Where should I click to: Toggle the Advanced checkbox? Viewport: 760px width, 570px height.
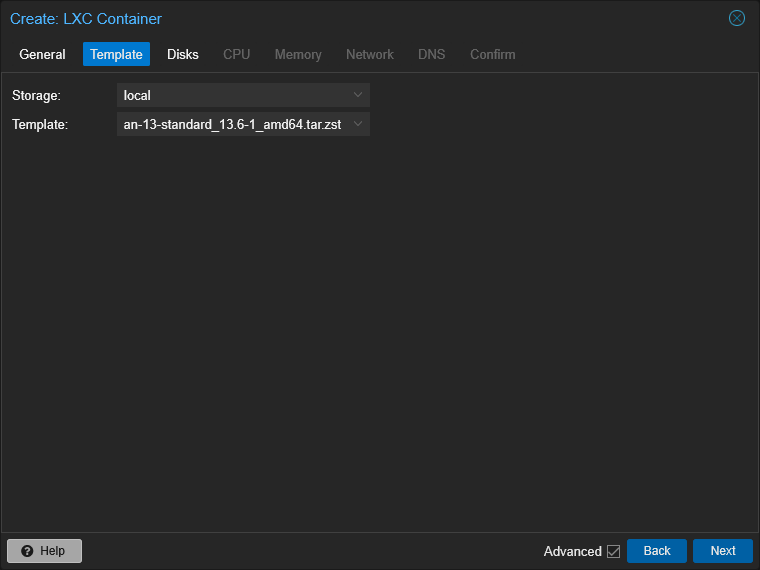[613, 552]
